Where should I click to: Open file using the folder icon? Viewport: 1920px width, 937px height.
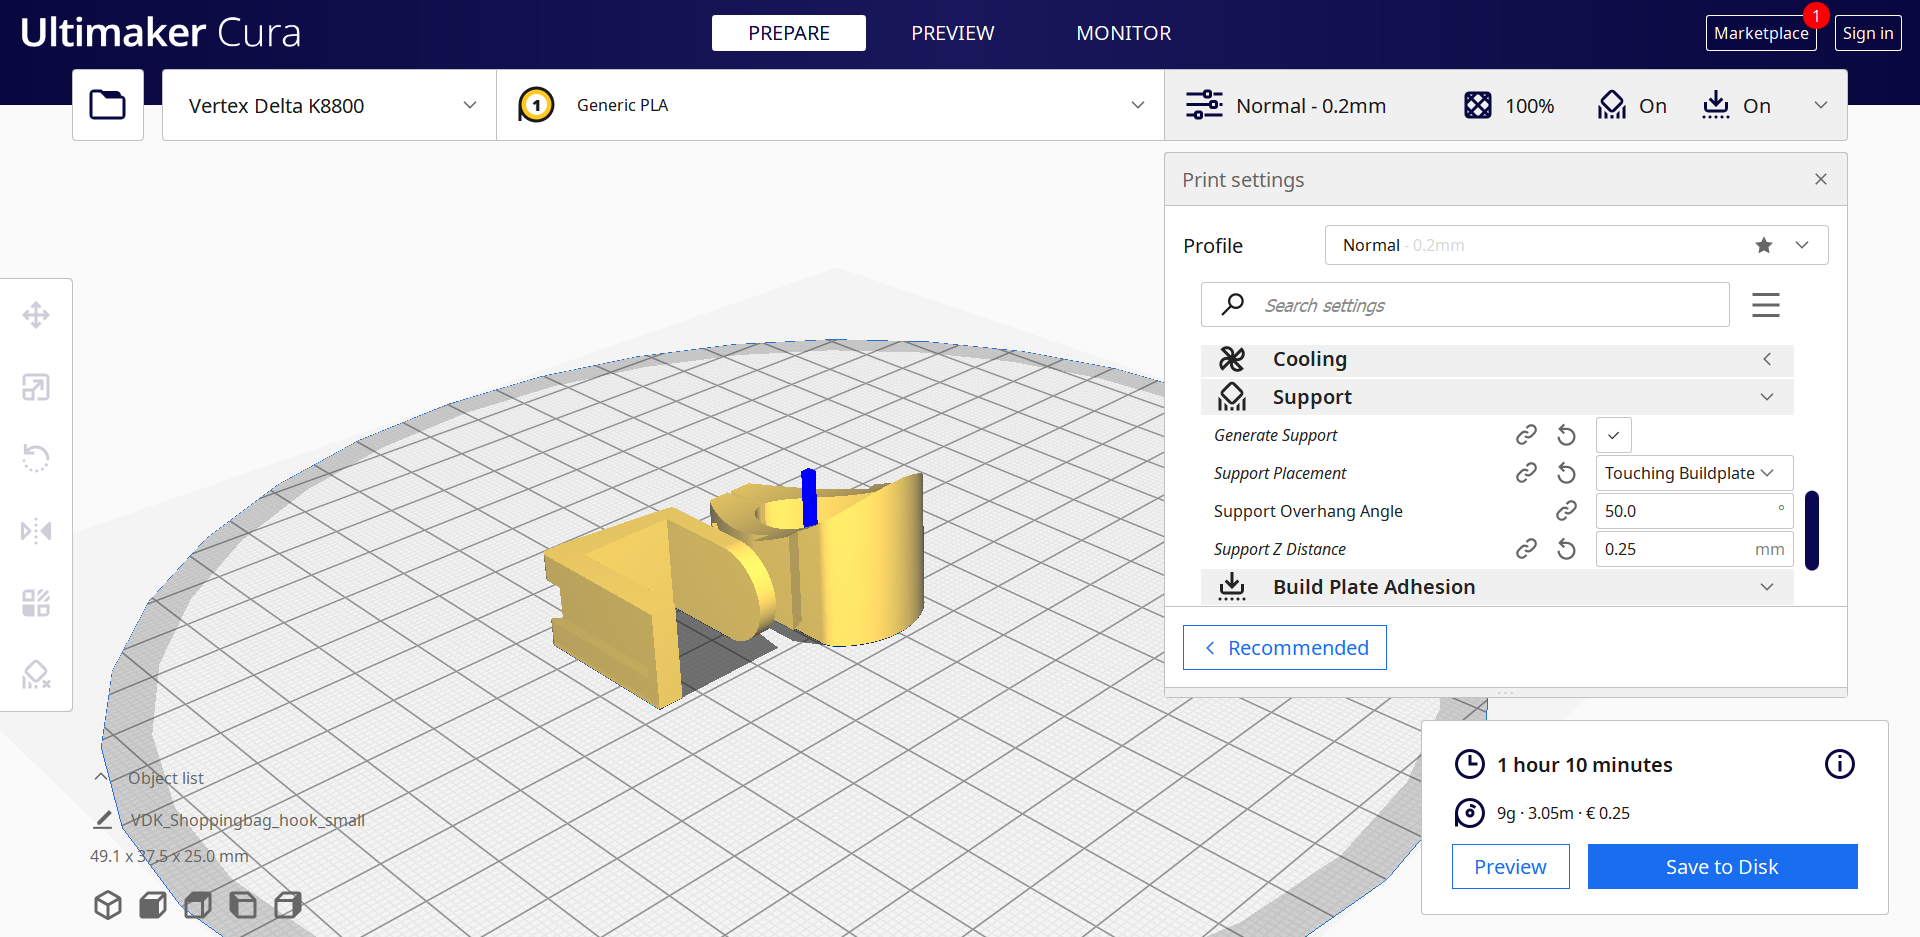[x=108, y=105]
